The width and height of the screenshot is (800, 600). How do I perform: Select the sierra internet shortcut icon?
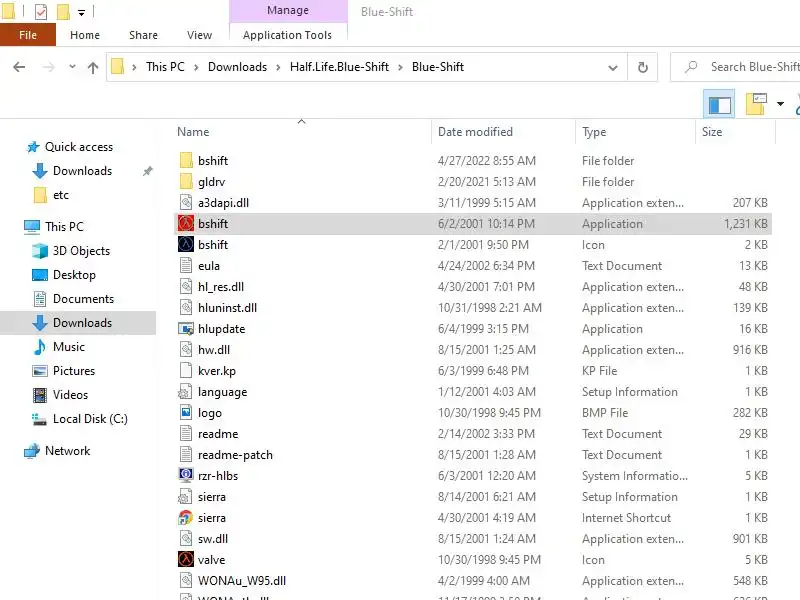pos(186,517)
